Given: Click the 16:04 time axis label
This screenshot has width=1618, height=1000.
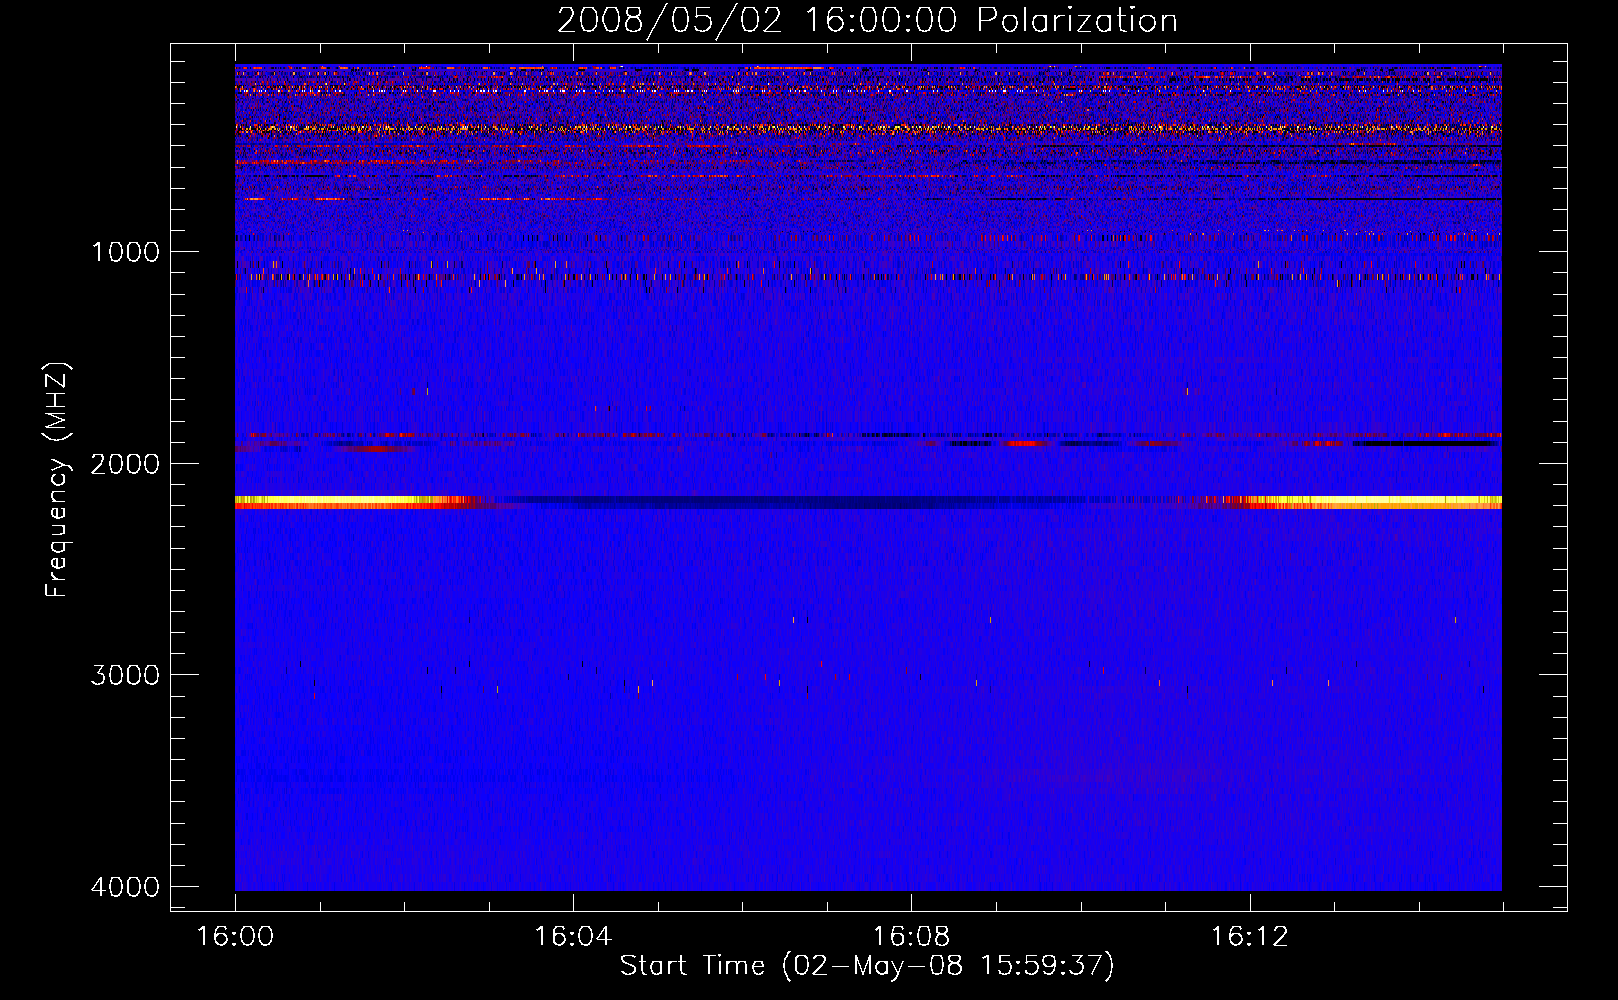Looking at the screenshot, I should (x=573, y=937).
